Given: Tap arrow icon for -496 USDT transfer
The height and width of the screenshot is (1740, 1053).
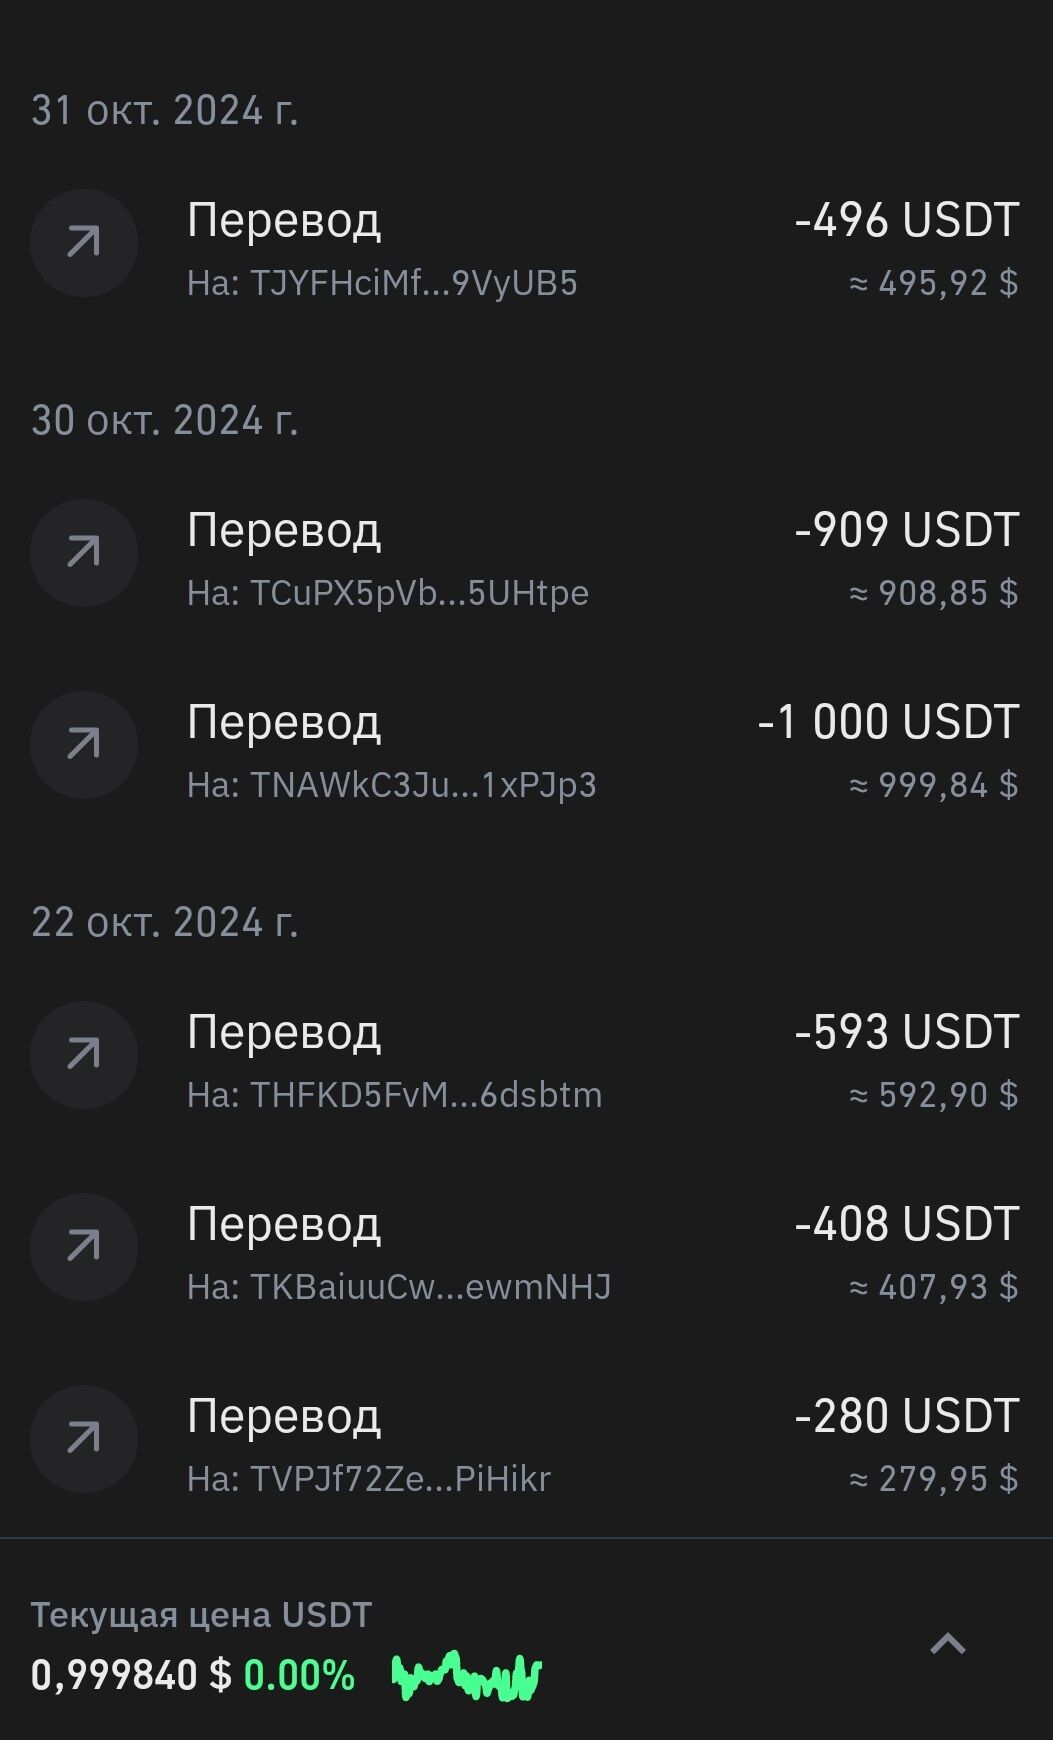Looking at the screenshot, I should 84,243.
